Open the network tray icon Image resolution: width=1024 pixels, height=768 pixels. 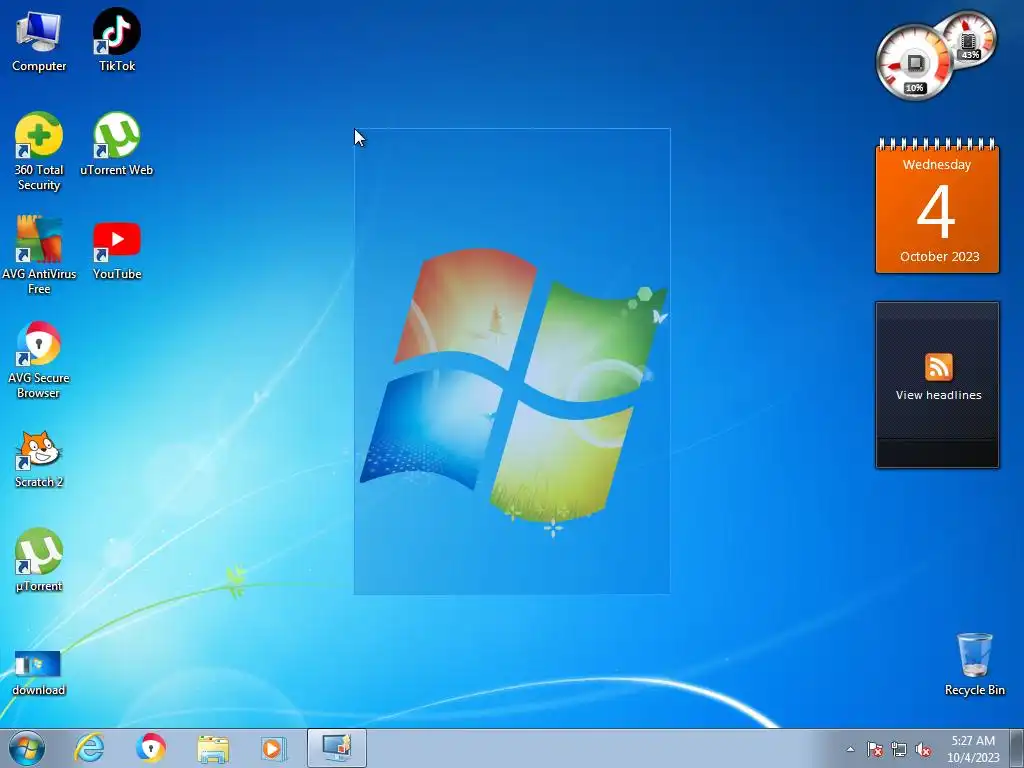pos(899,749)
